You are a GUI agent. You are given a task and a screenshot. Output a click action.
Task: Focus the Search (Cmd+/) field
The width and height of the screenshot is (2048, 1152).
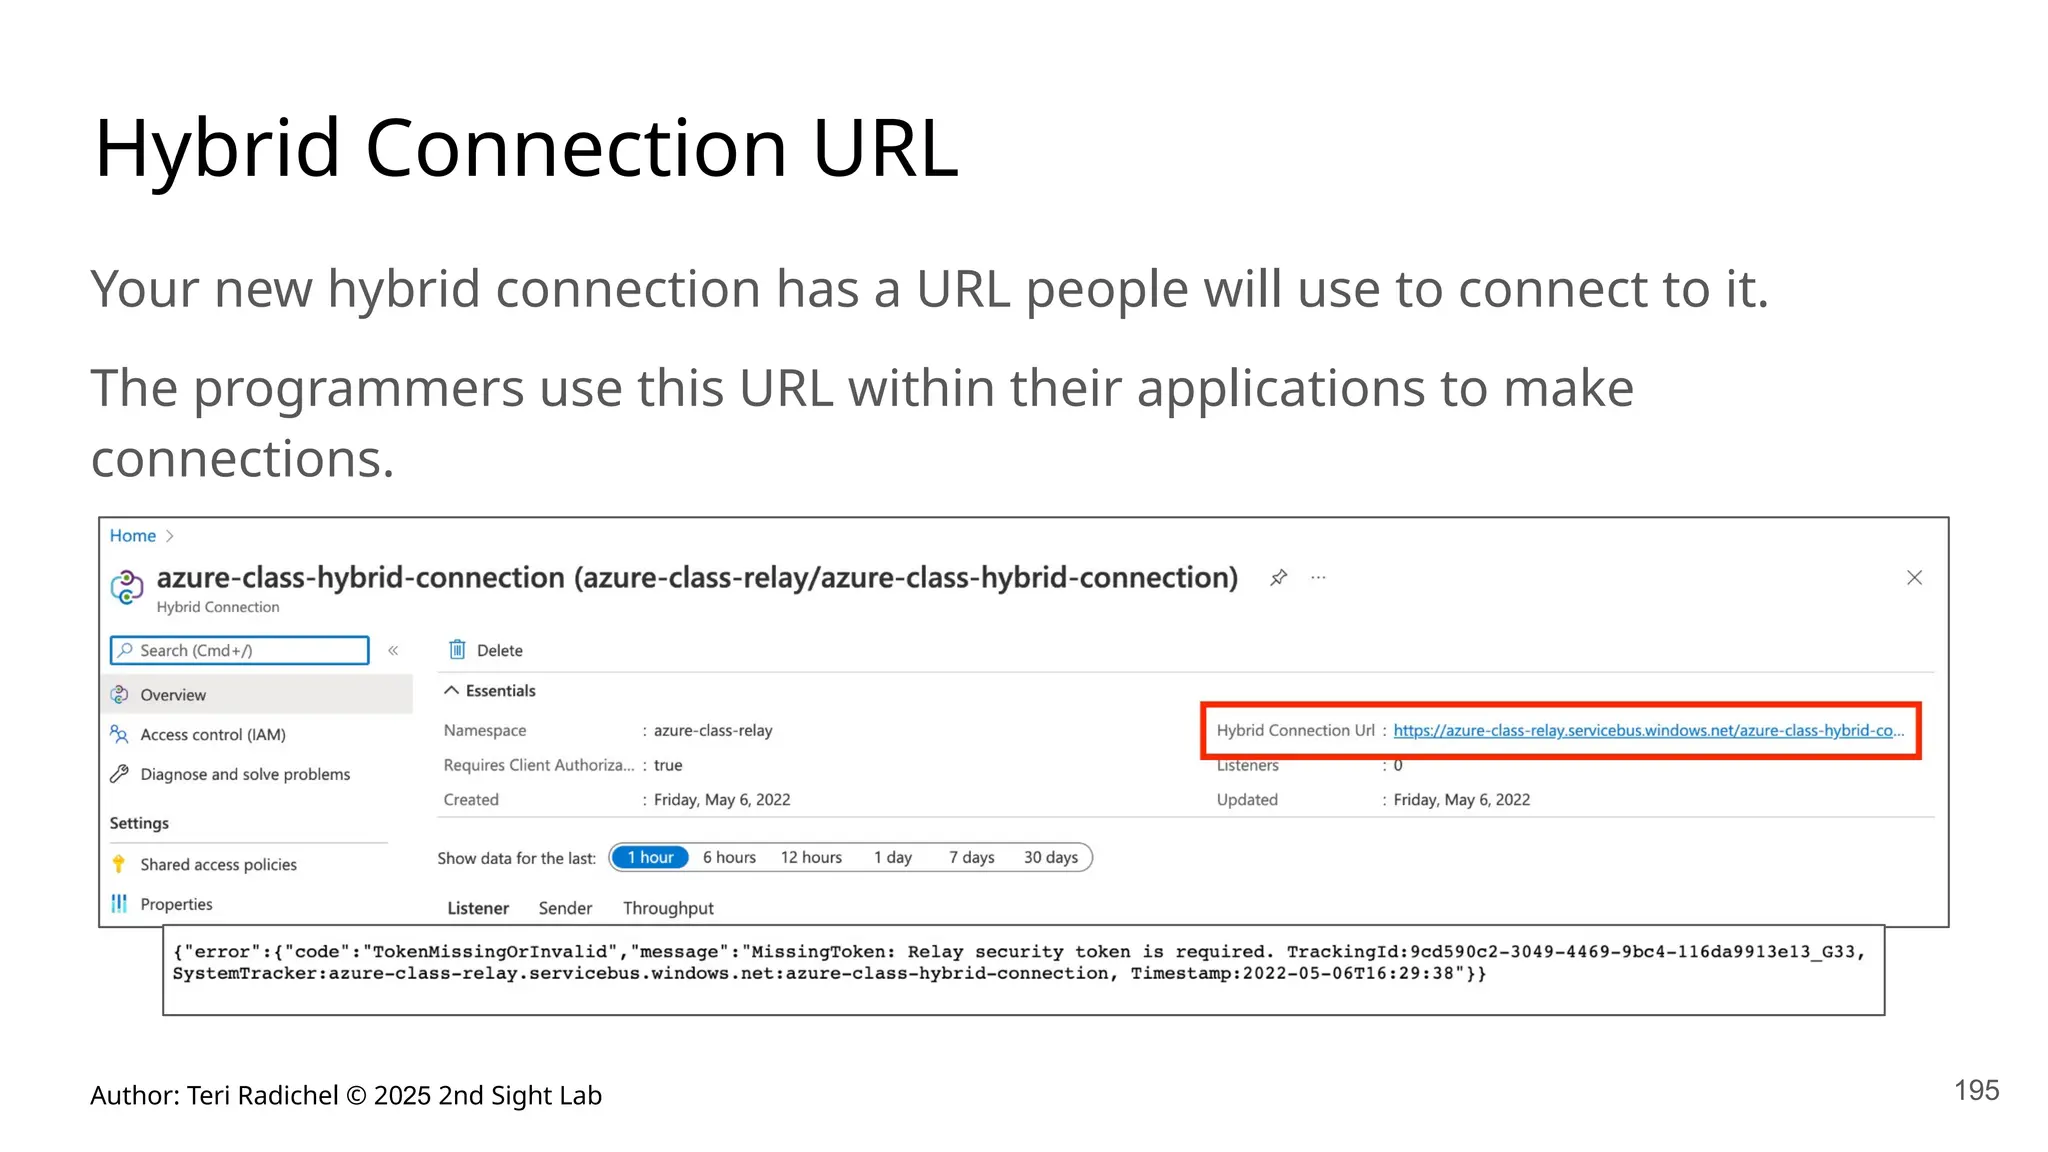pyautogui.click(x=239, y=651)
